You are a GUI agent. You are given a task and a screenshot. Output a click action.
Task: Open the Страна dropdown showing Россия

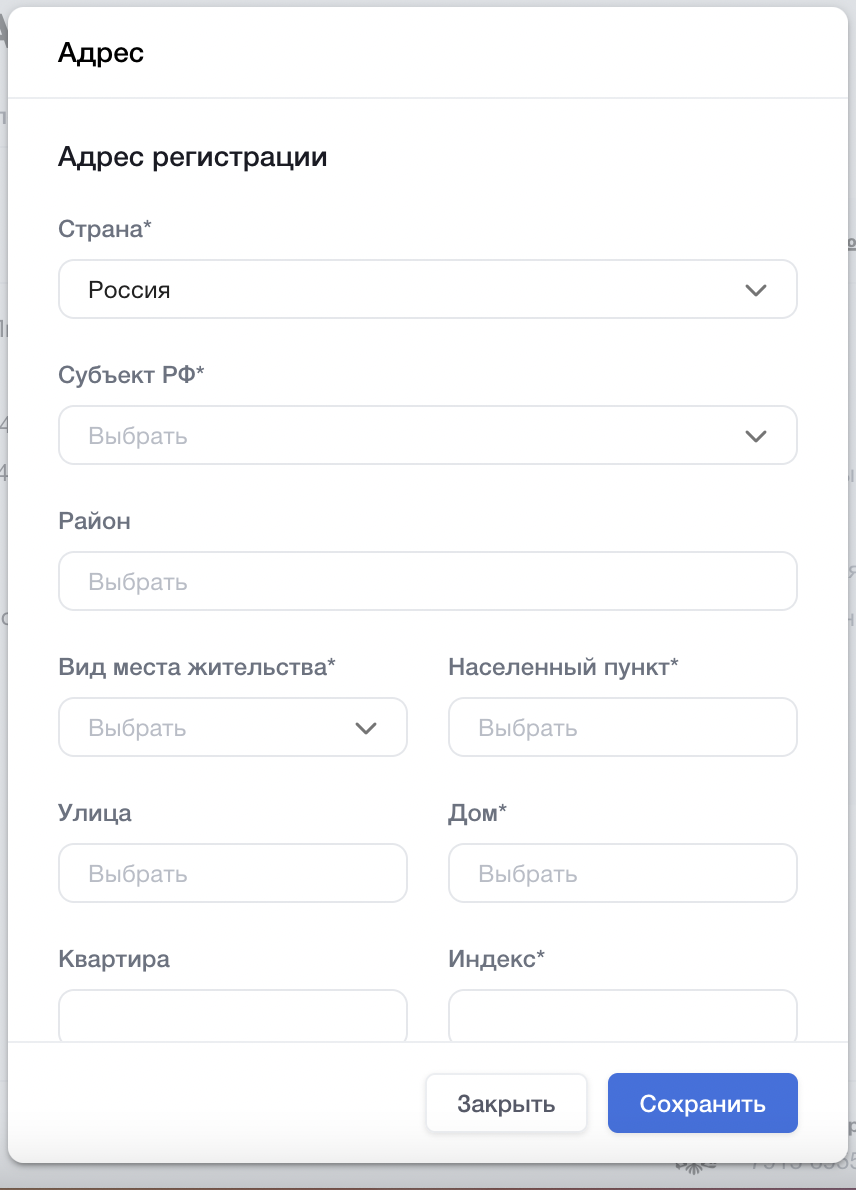tap(400, 290)
